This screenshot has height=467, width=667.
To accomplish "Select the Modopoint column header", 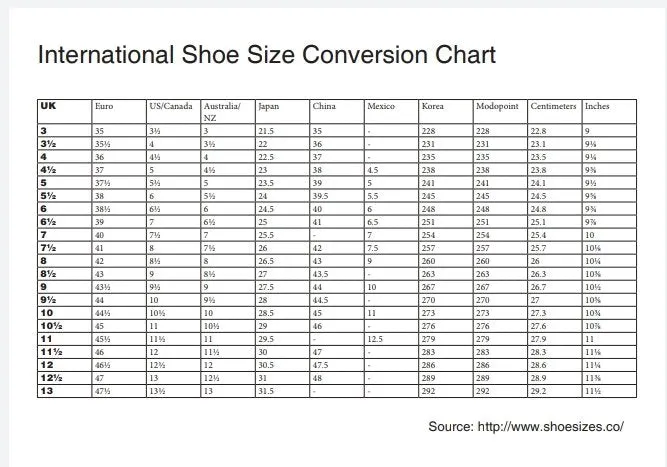I will click(497, 106).
